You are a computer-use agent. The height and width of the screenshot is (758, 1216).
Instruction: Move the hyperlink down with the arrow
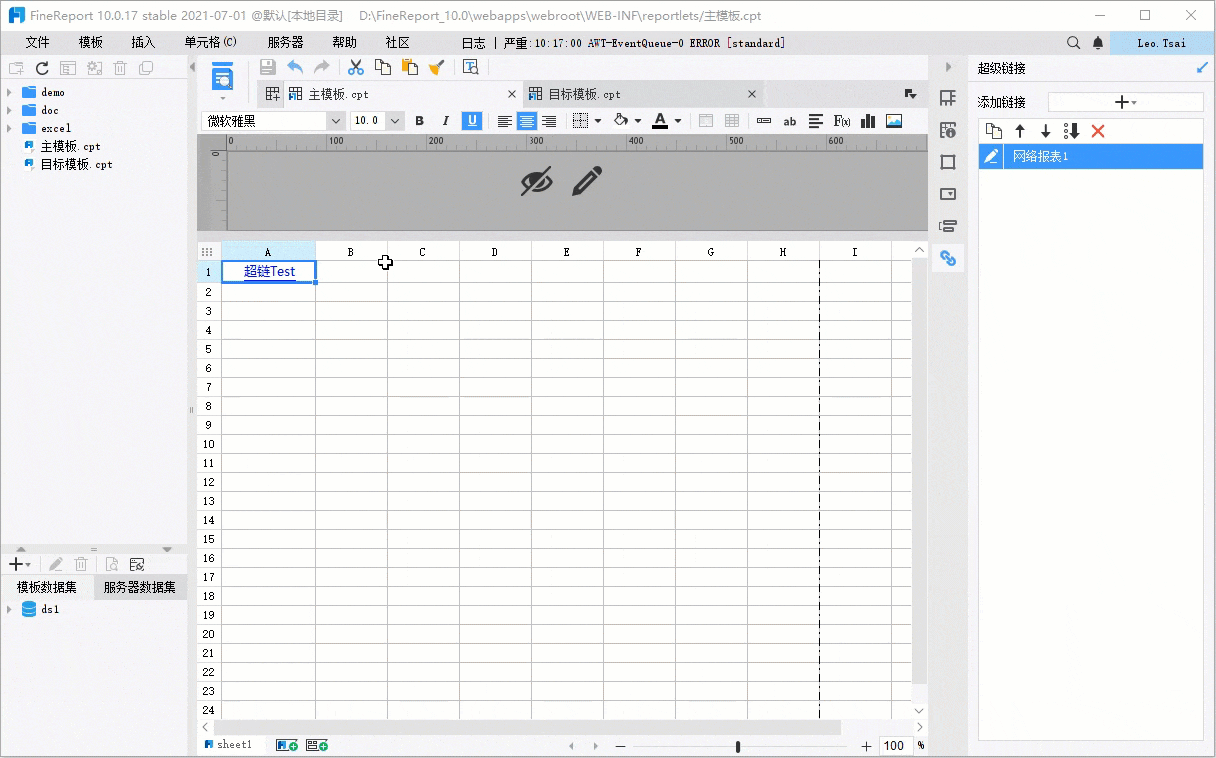(1046, 131)
